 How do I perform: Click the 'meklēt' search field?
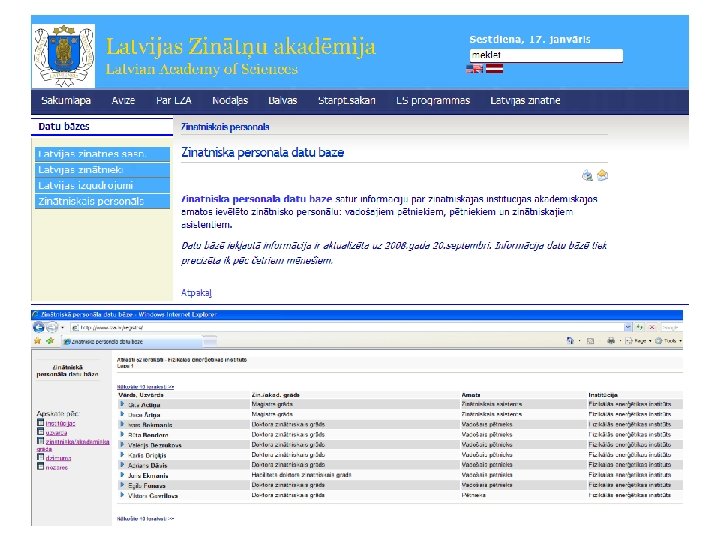(546, 55)
